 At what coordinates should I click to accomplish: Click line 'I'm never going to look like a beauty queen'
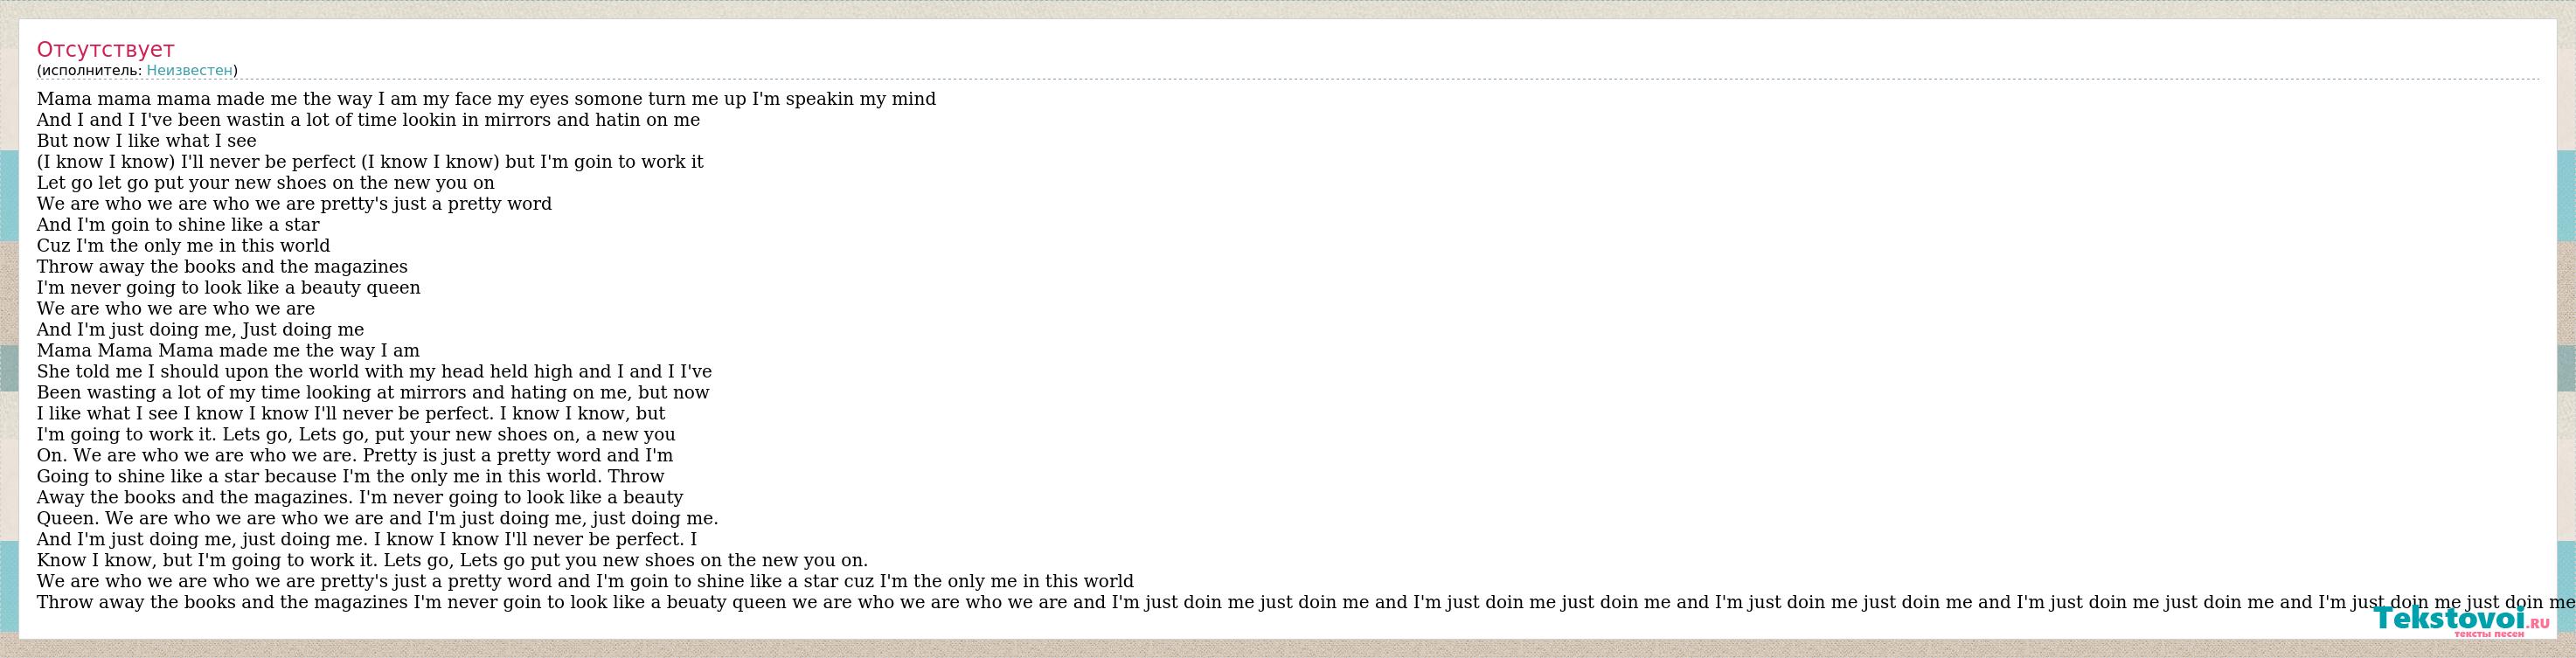[x=229, y=288]
